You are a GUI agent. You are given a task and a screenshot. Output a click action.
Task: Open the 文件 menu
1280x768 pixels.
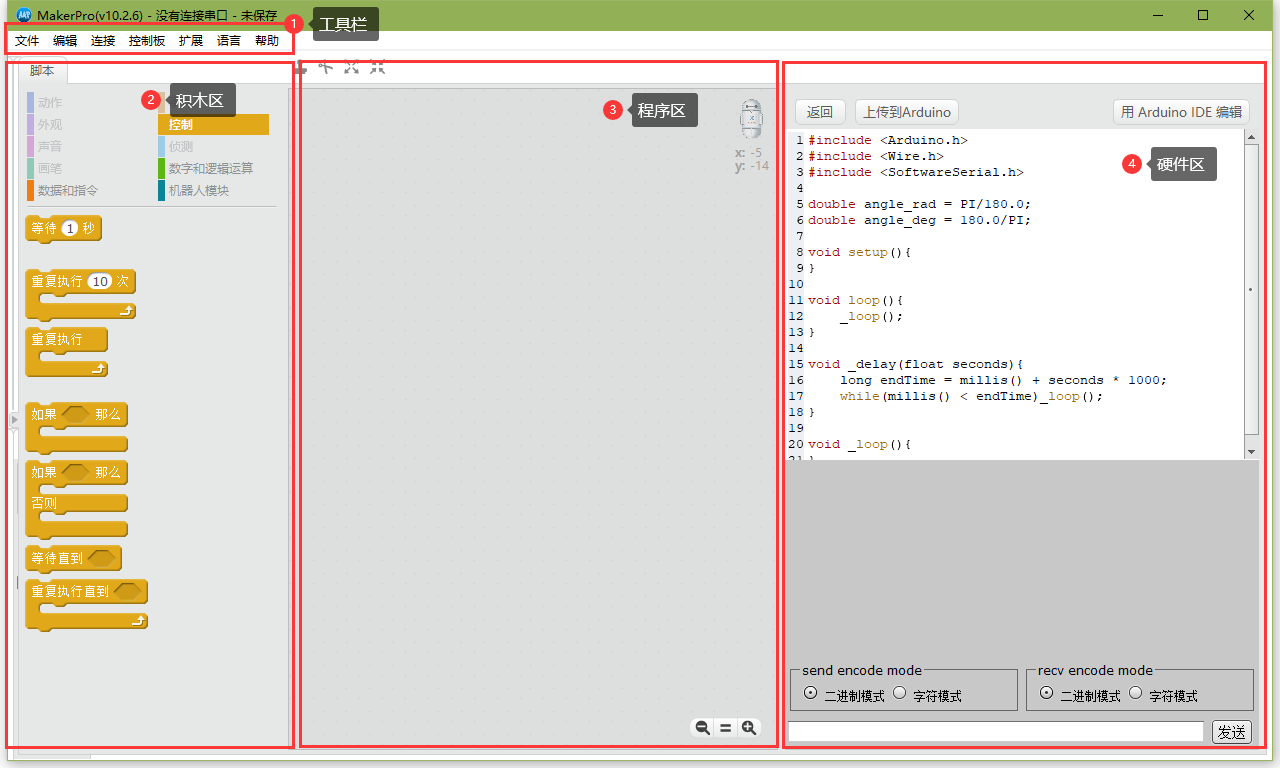click(27, 40)
